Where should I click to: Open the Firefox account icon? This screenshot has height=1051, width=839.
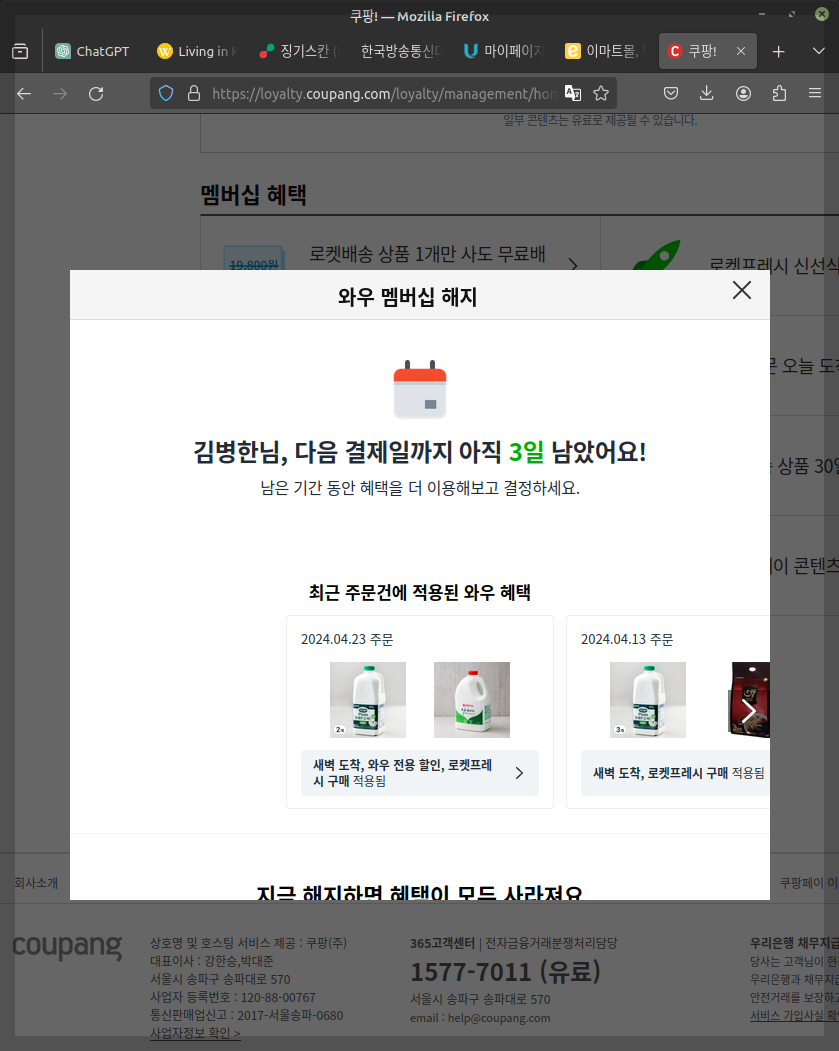click(x=743, y=93)
